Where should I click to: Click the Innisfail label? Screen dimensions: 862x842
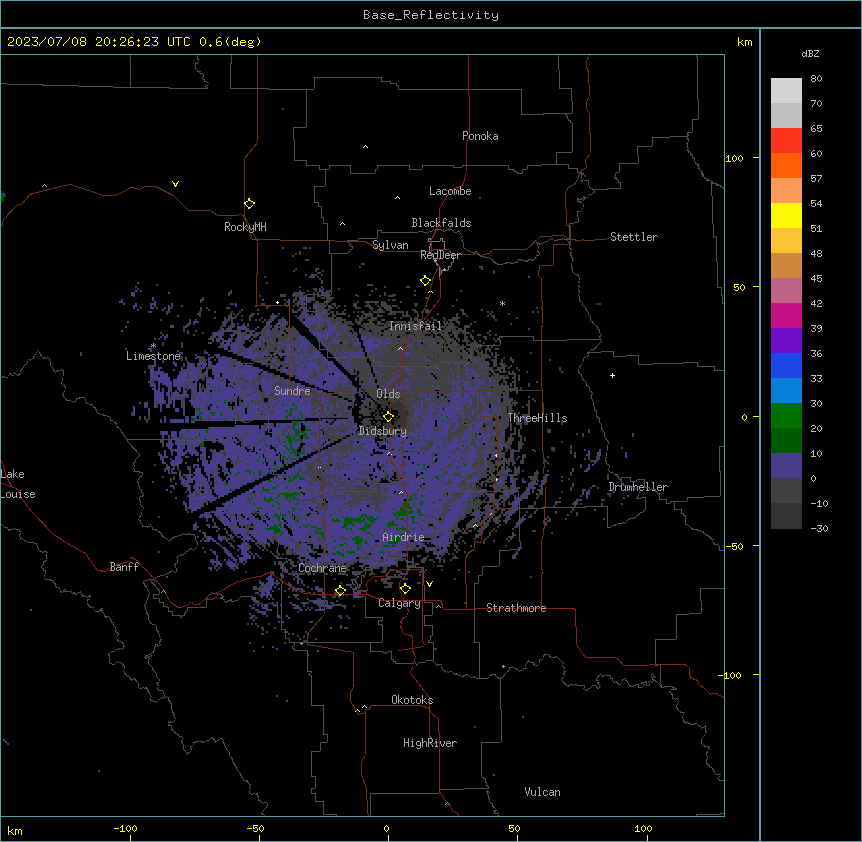[x=415, y=326]
